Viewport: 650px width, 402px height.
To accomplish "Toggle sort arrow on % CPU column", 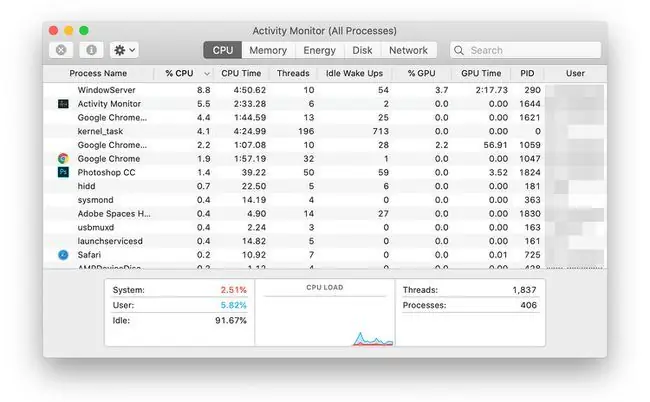I will tap(206, 74).
